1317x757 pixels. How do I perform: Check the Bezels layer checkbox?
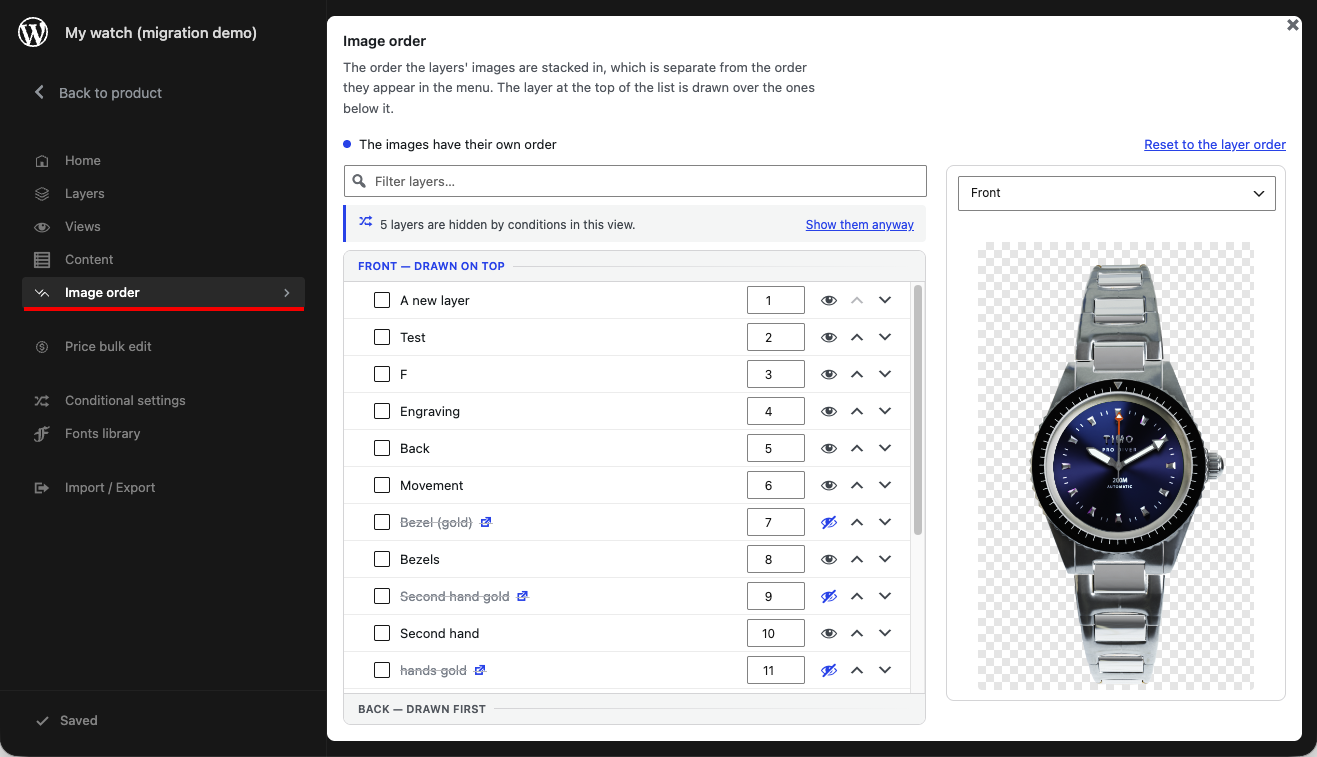[382, 559]
